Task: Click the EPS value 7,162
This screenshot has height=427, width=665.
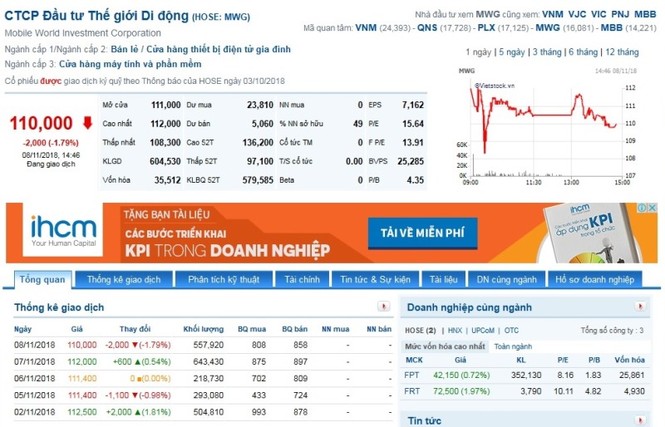Action: click(413, 105)
